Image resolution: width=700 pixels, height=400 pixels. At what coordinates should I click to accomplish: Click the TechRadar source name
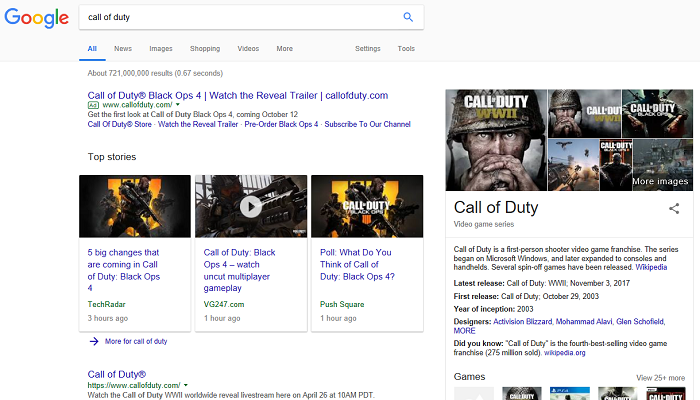[x=106, y=304]
